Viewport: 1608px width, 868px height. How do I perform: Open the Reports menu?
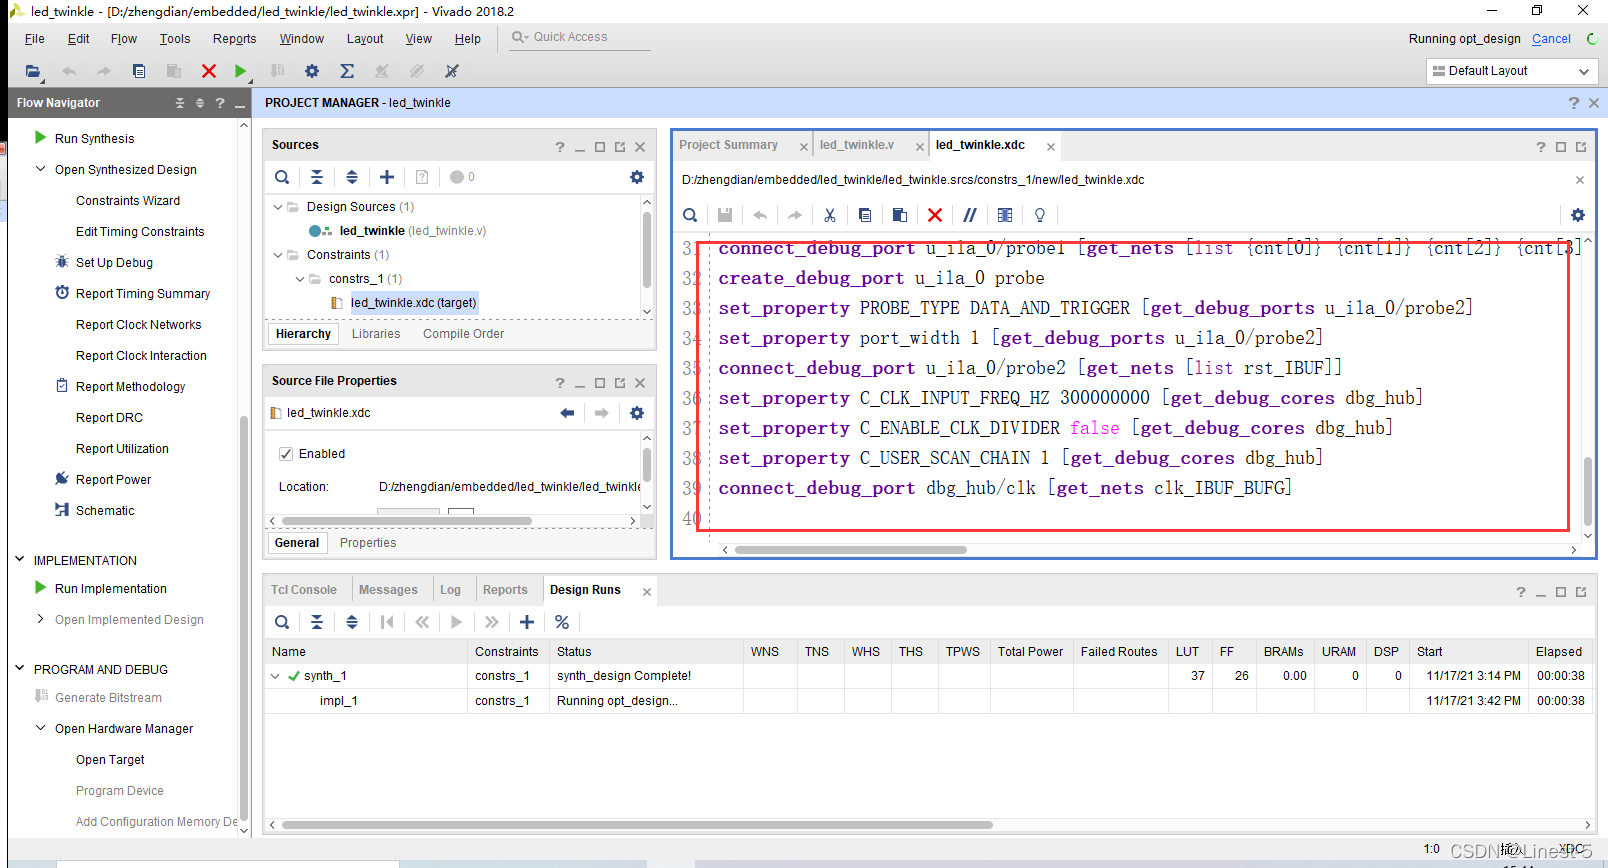[x=234, y=39]
